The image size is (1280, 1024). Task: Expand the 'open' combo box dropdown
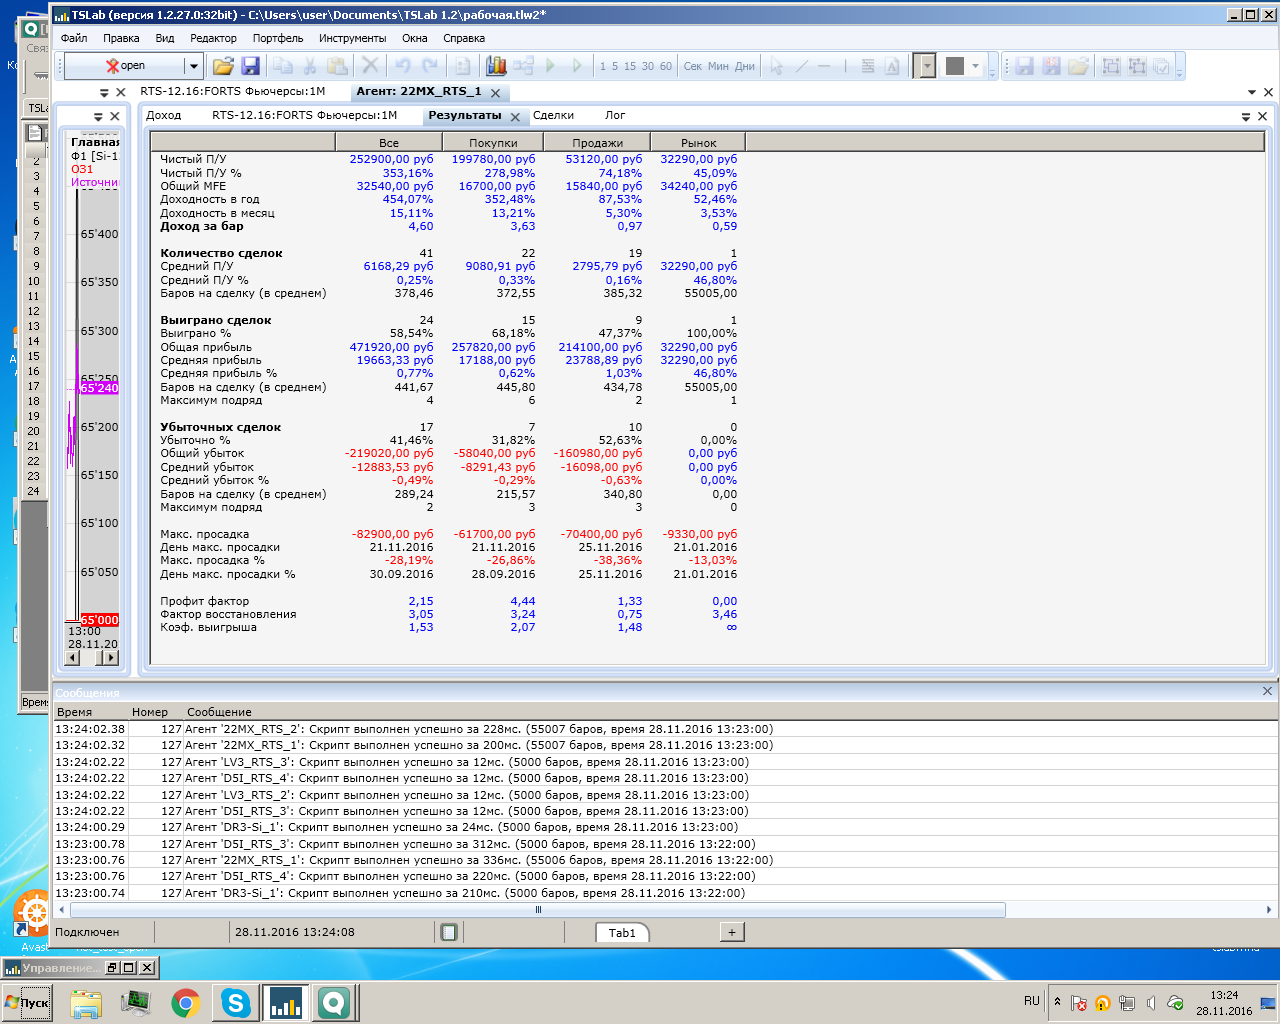(x=193, y=66)
